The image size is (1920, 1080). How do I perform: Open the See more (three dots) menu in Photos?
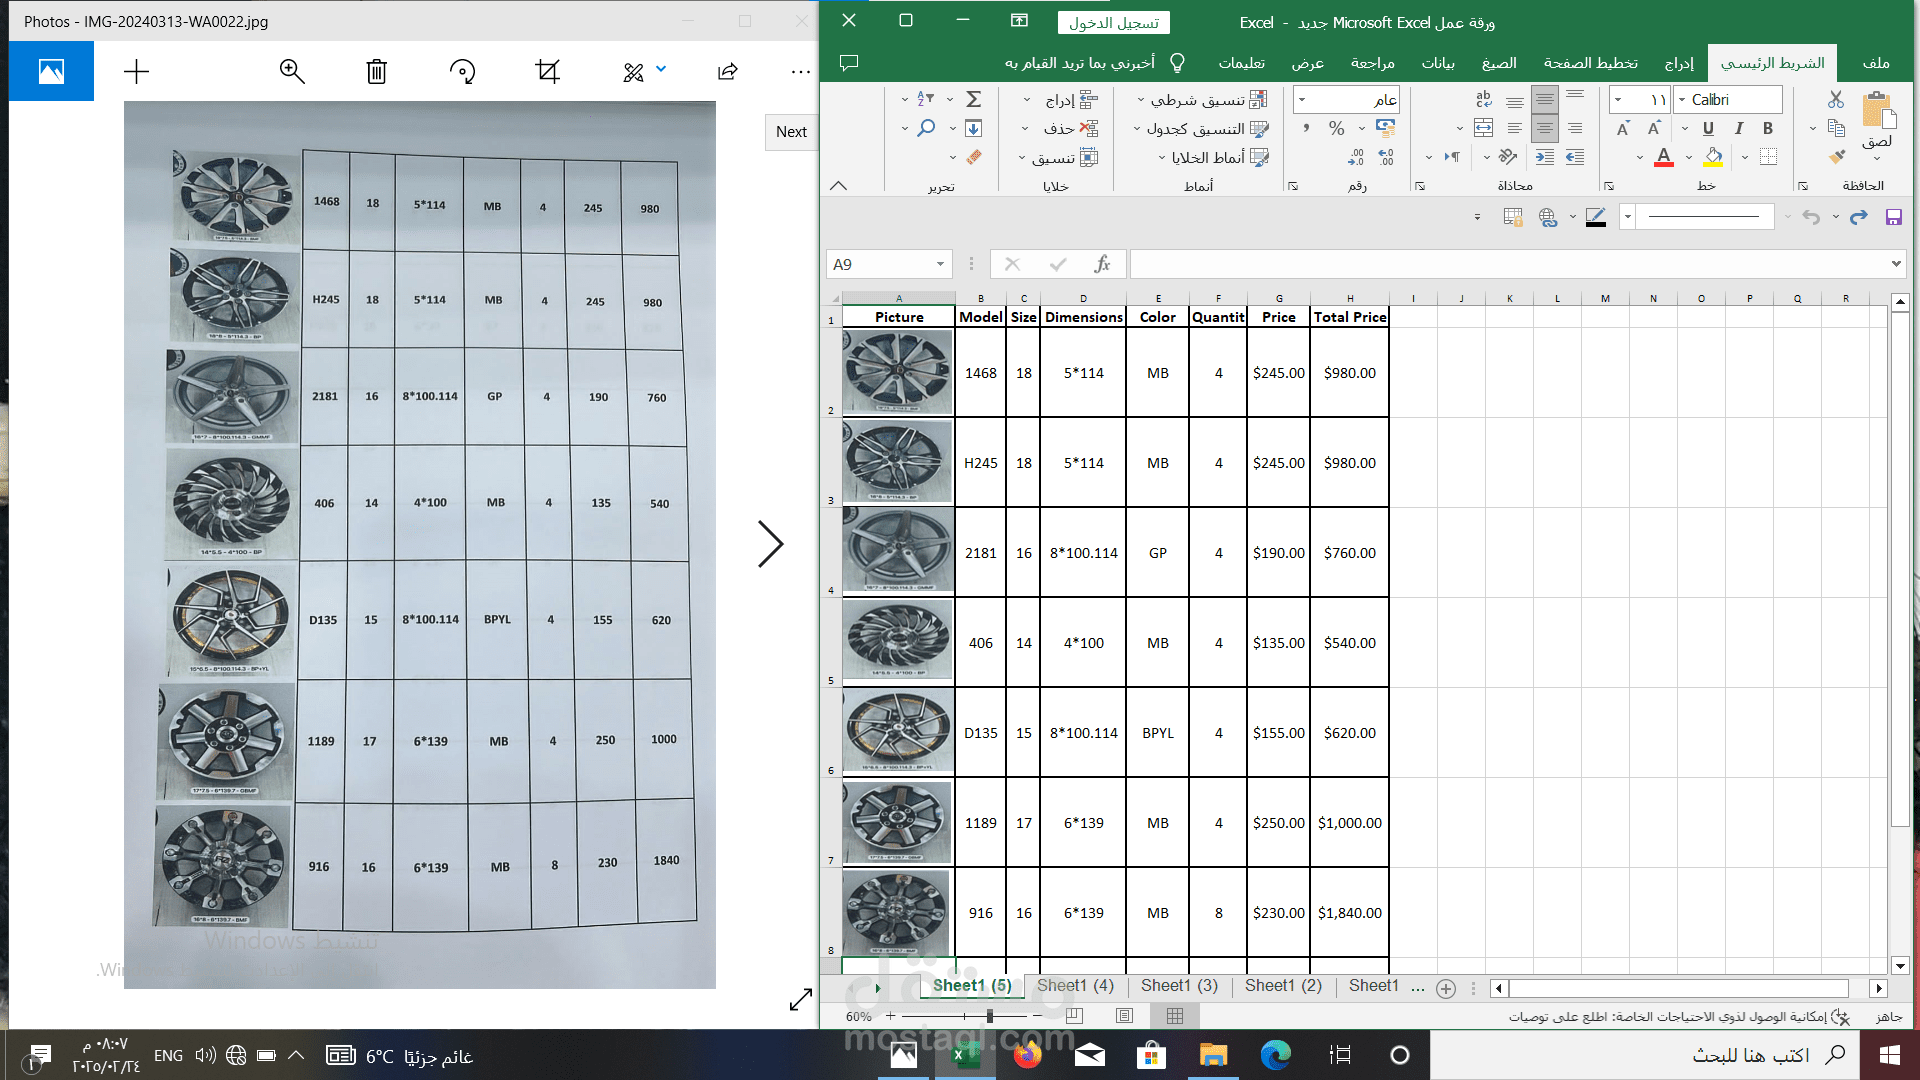(800, 72)
